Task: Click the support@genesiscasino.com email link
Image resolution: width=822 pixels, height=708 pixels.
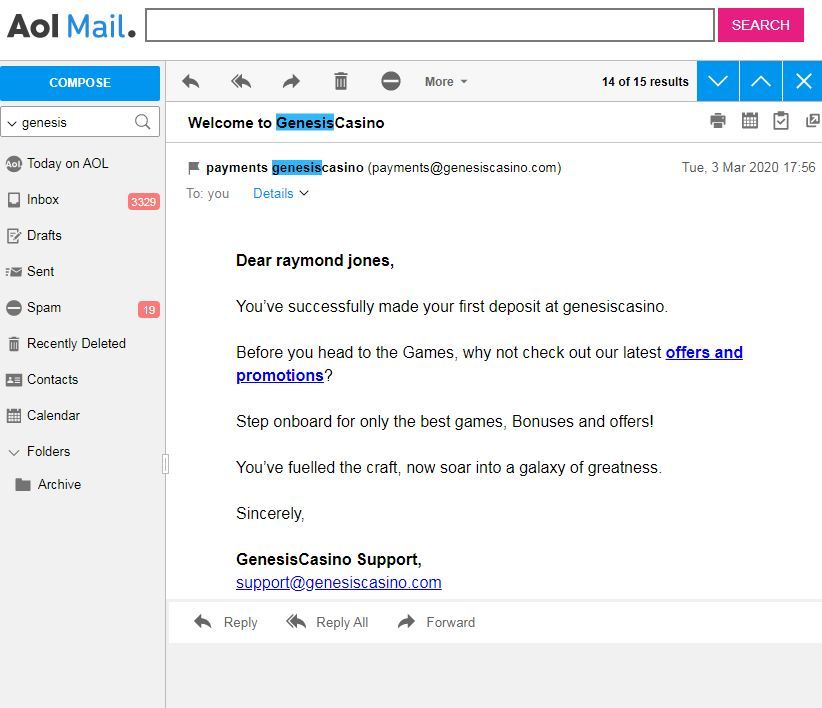Action: [339, 582]
